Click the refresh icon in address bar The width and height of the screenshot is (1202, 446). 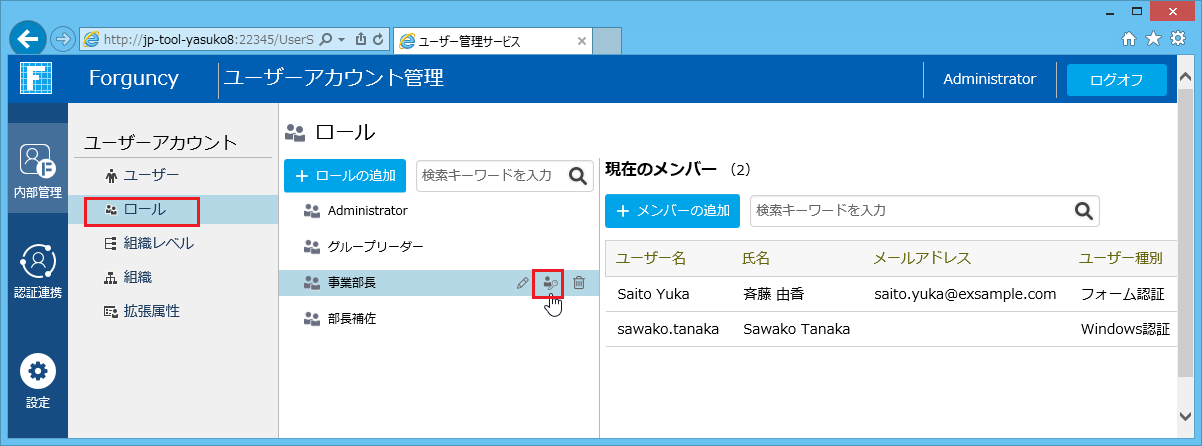(x=378, y=40)
